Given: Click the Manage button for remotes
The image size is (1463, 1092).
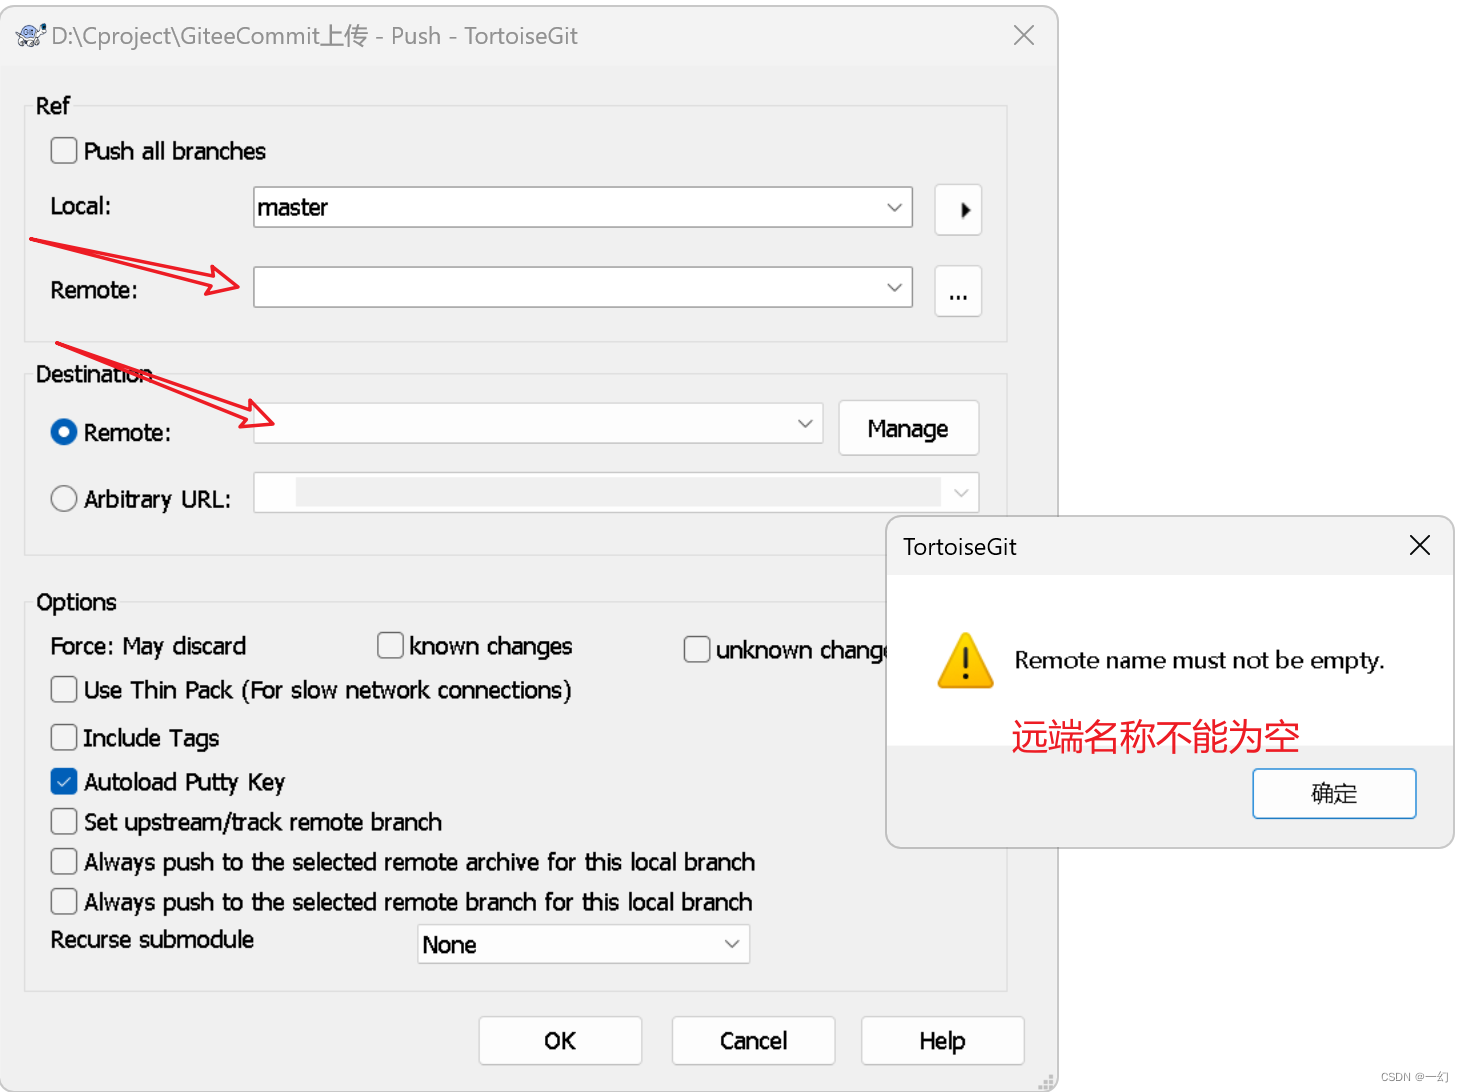Looking at the screenshot, I should 907,428.
